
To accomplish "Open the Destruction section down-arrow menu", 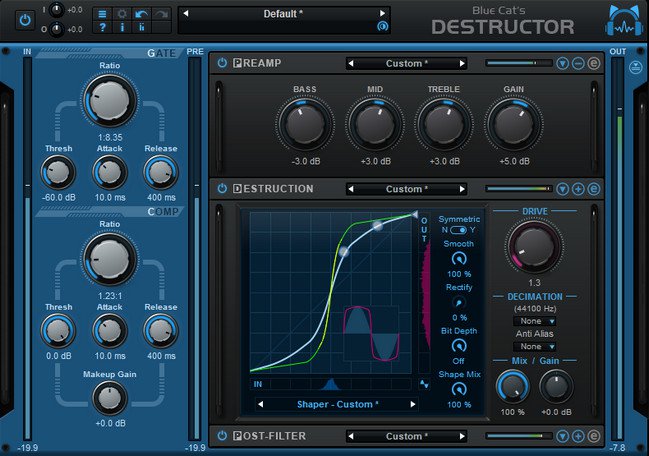I will coord(562,189).
